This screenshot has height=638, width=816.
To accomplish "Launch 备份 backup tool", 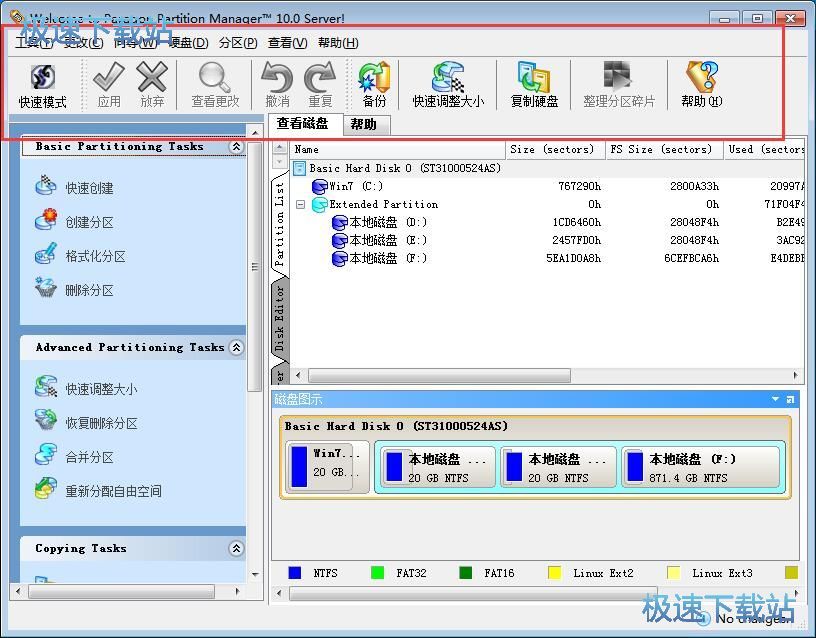I will [x=374, y=85].
